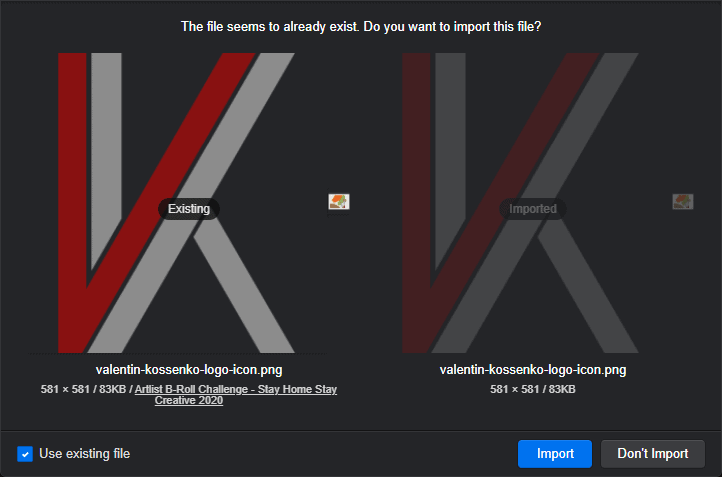Click the 581 × 581 / 83KB info under Imported
This screenshot has height=477, width=722.
pos(533,390)
